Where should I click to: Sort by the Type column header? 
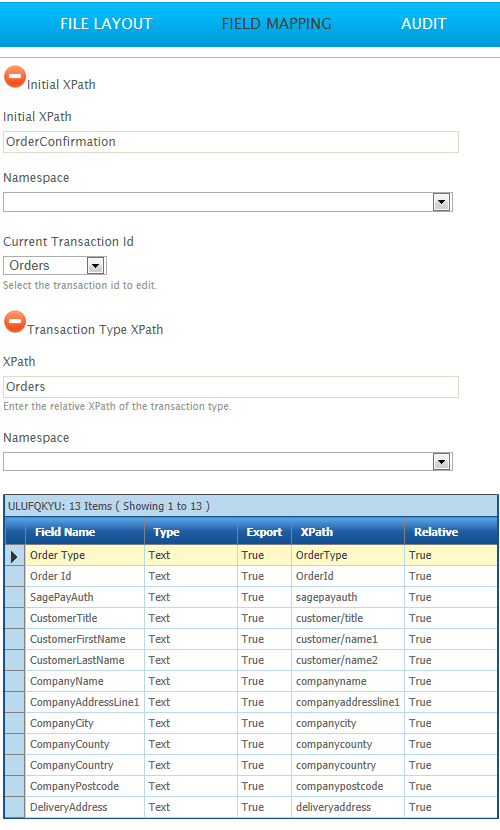[x=190, y=532]
